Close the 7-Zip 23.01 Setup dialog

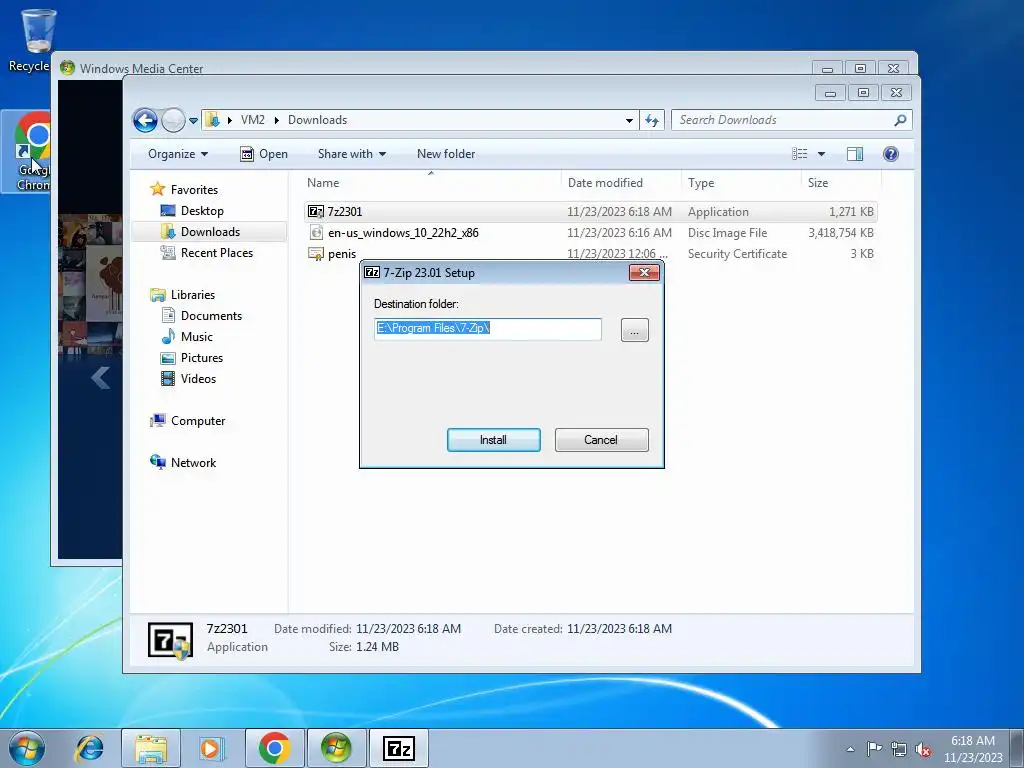pyautogui.click(x=644, y=272)
